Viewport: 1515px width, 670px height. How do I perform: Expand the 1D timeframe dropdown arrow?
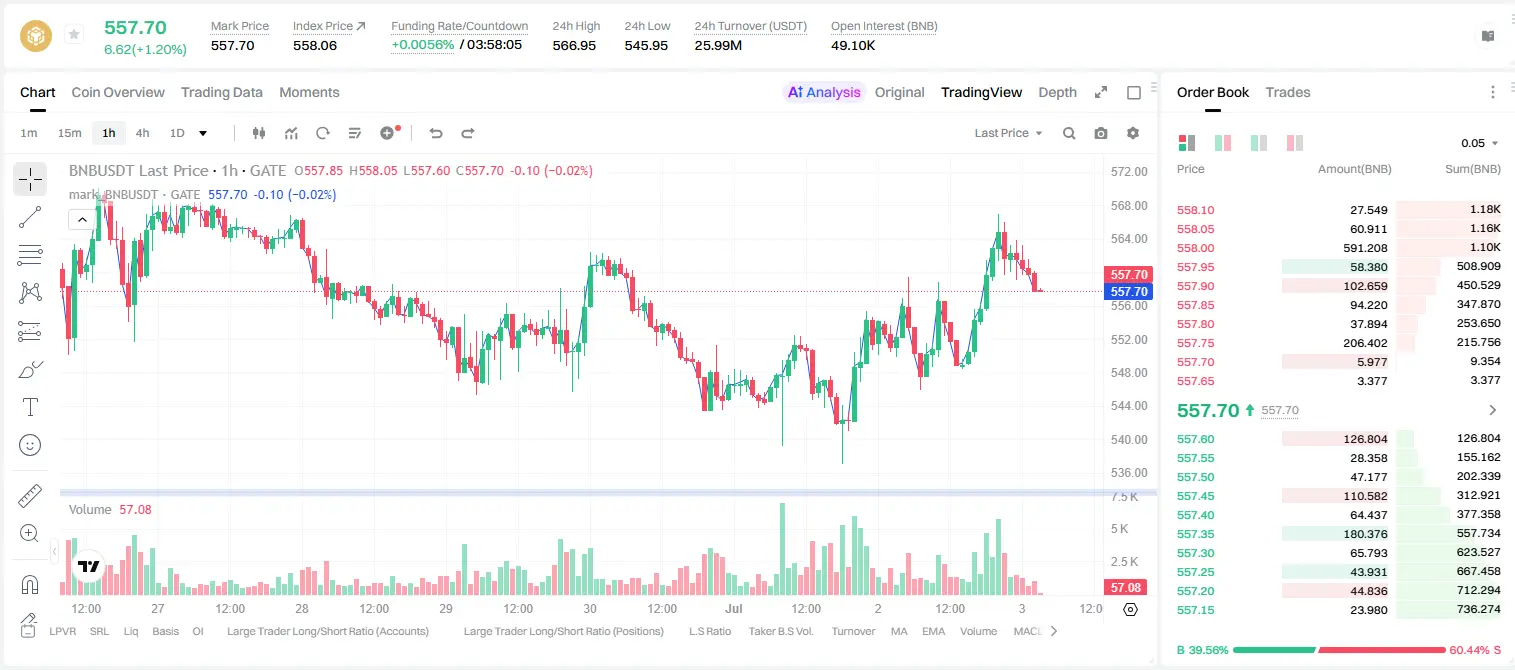click(203, 133)
